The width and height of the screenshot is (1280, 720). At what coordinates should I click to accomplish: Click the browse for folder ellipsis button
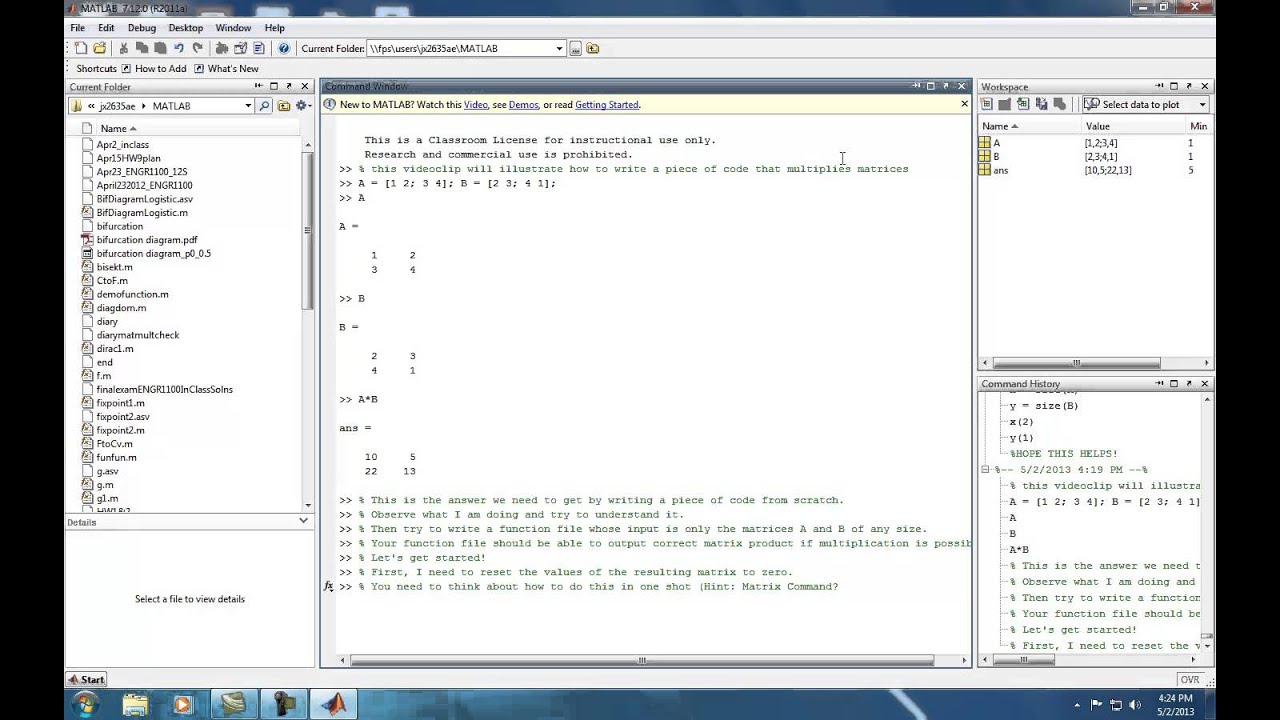tap(575, 48)
